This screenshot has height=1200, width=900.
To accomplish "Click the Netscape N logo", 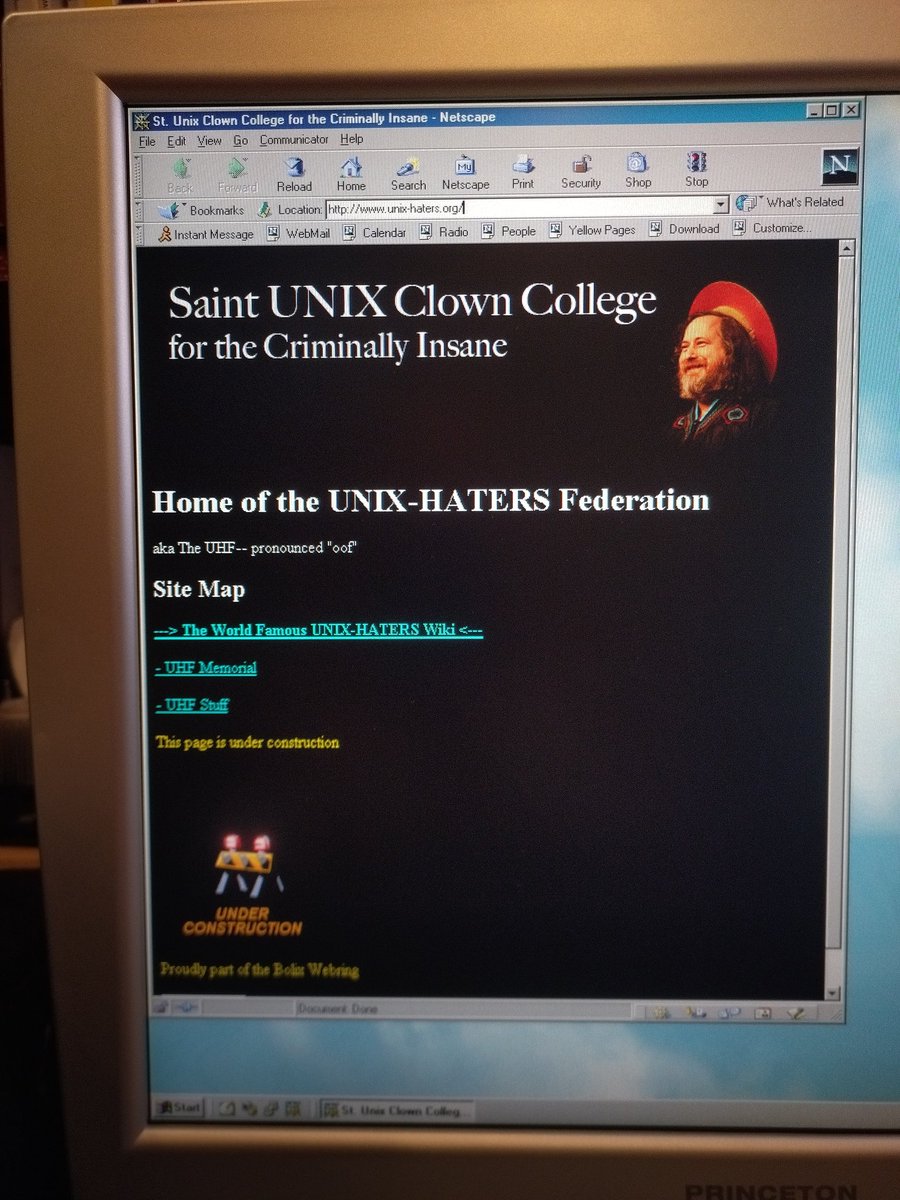I will [840, 168].
